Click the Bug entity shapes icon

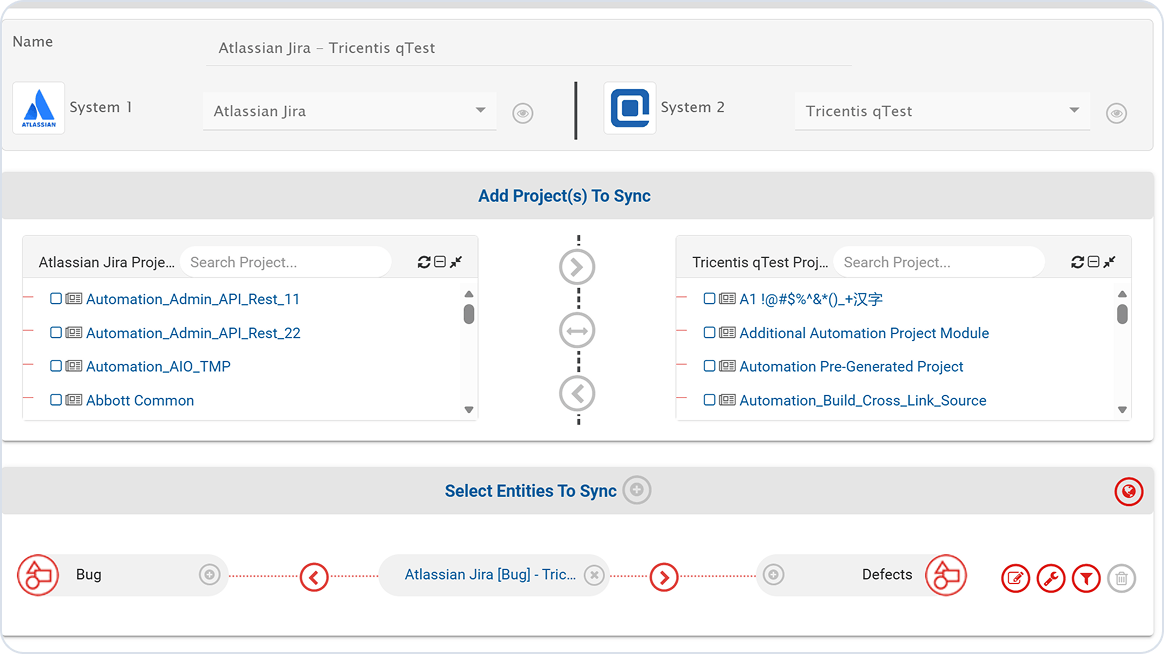38,575
